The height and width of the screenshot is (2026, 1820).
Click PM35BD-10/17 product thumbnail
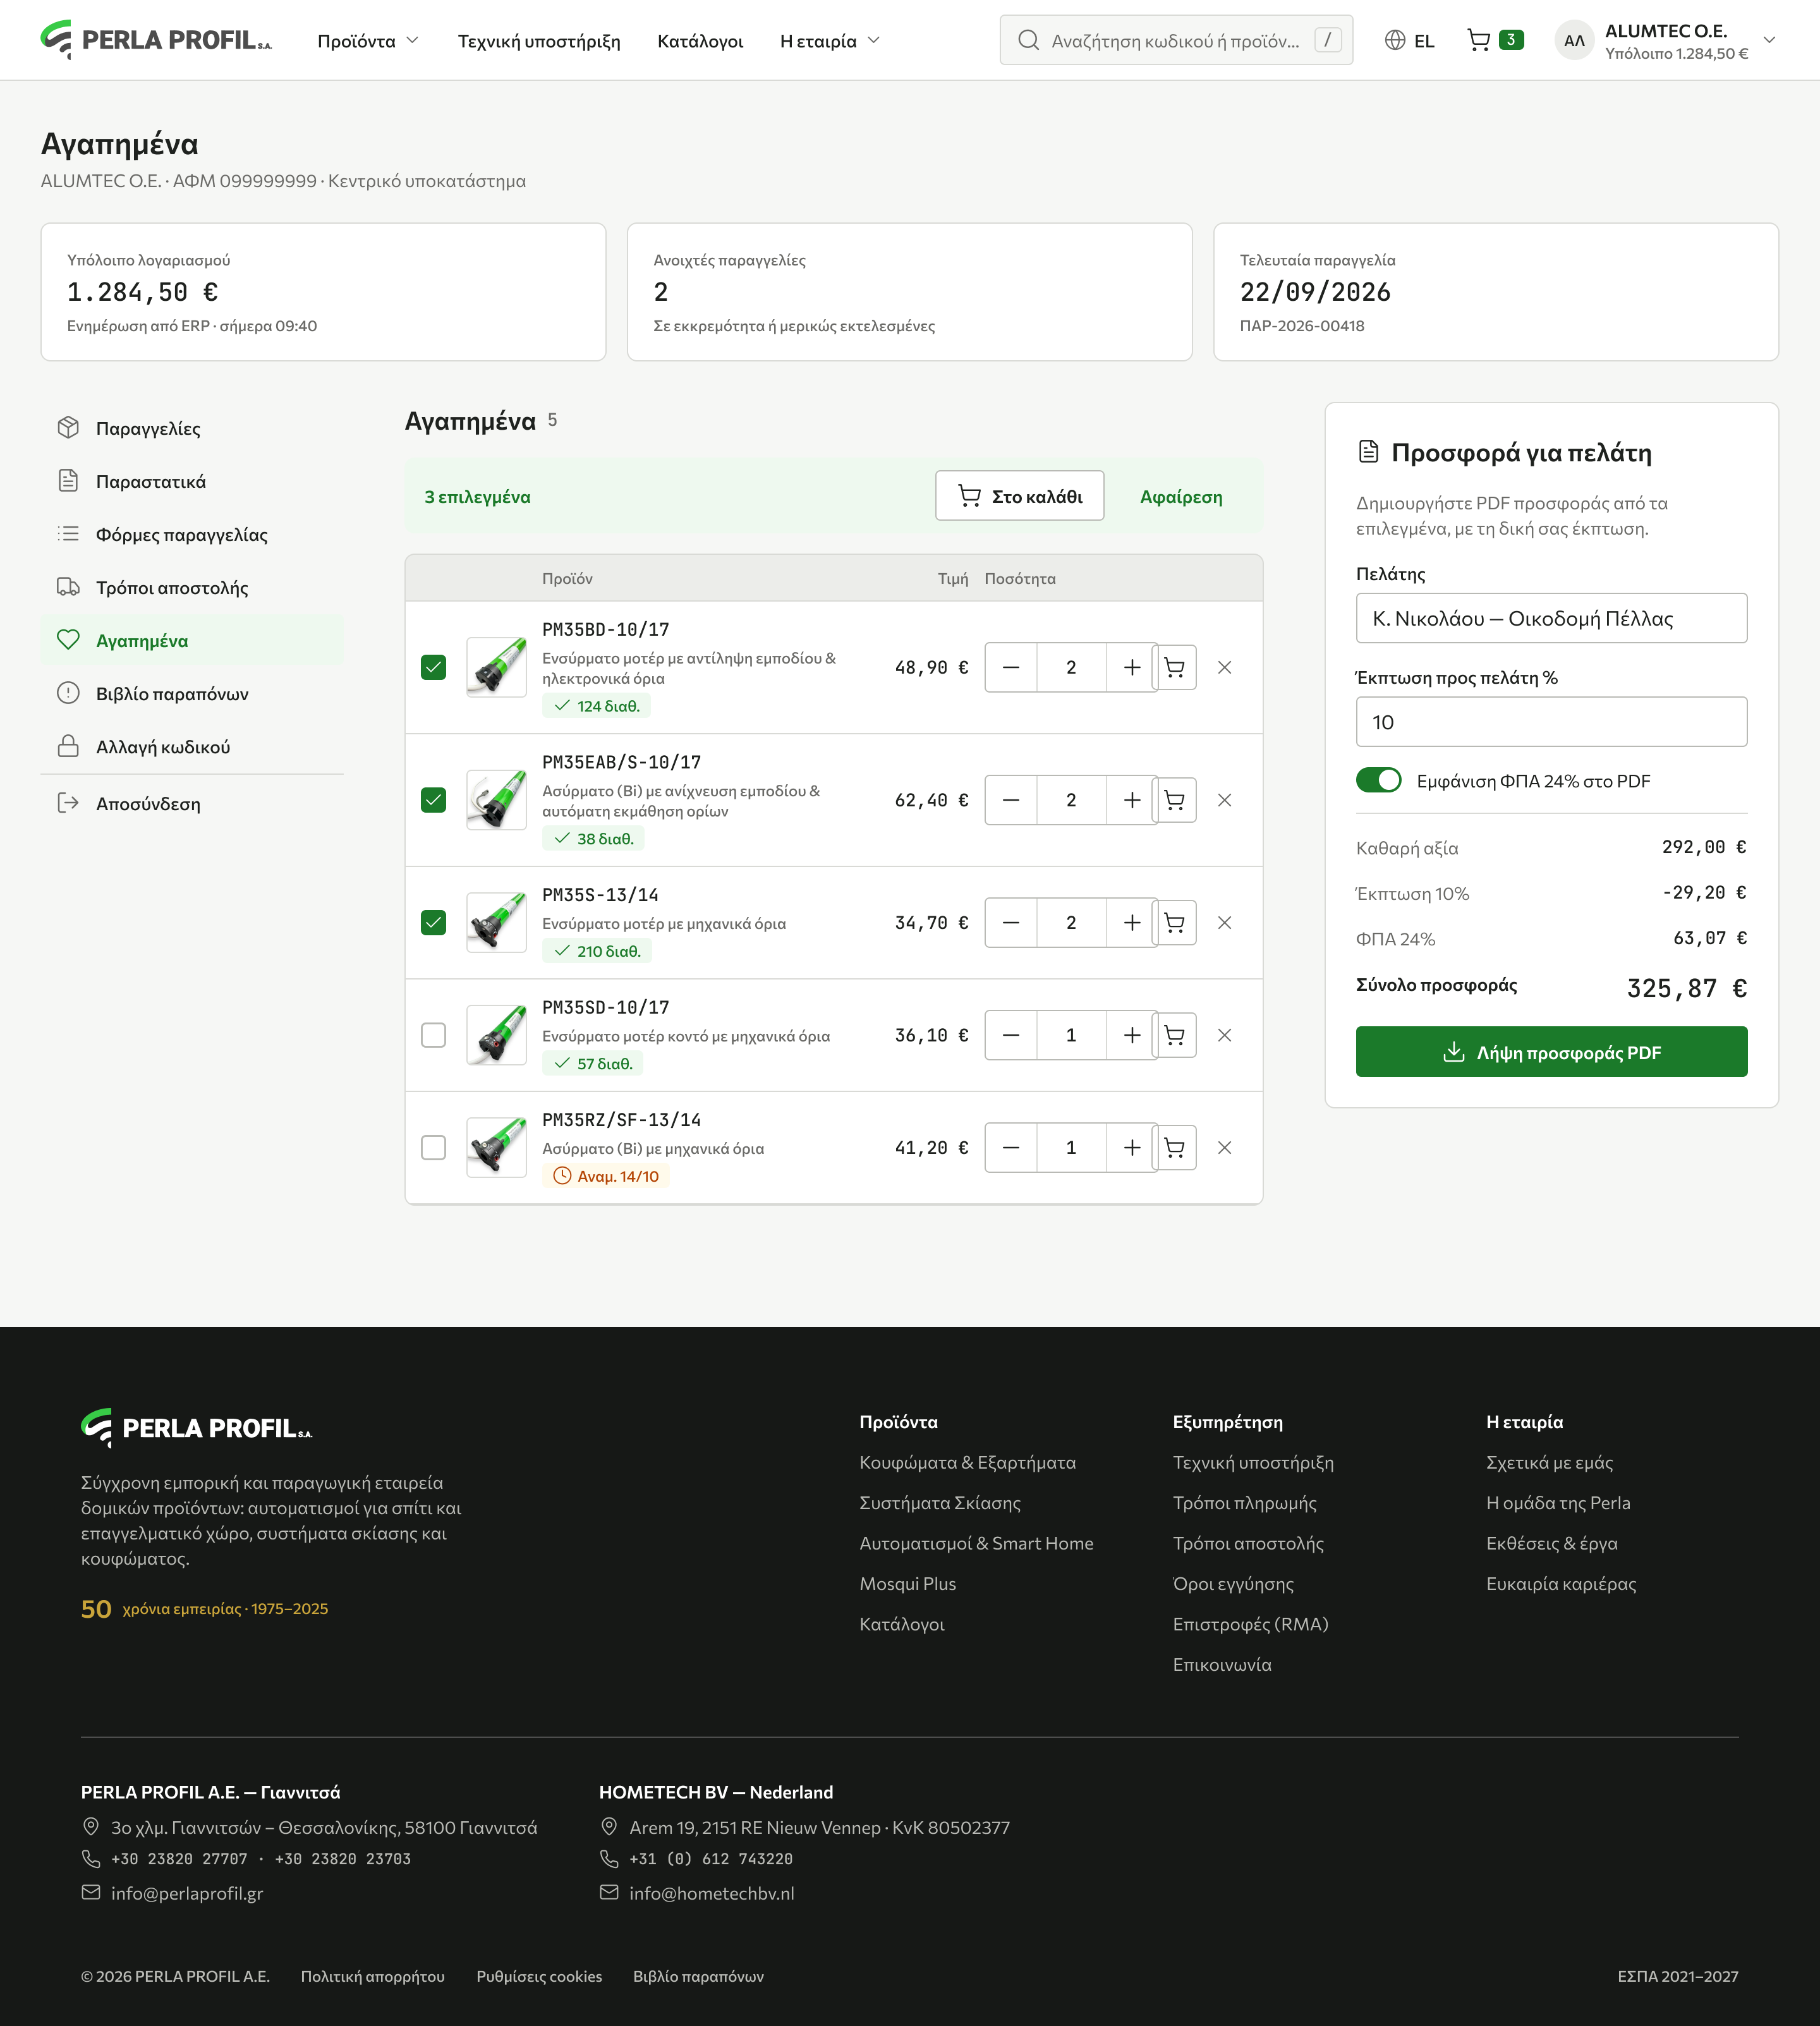[x=496, y=667]
